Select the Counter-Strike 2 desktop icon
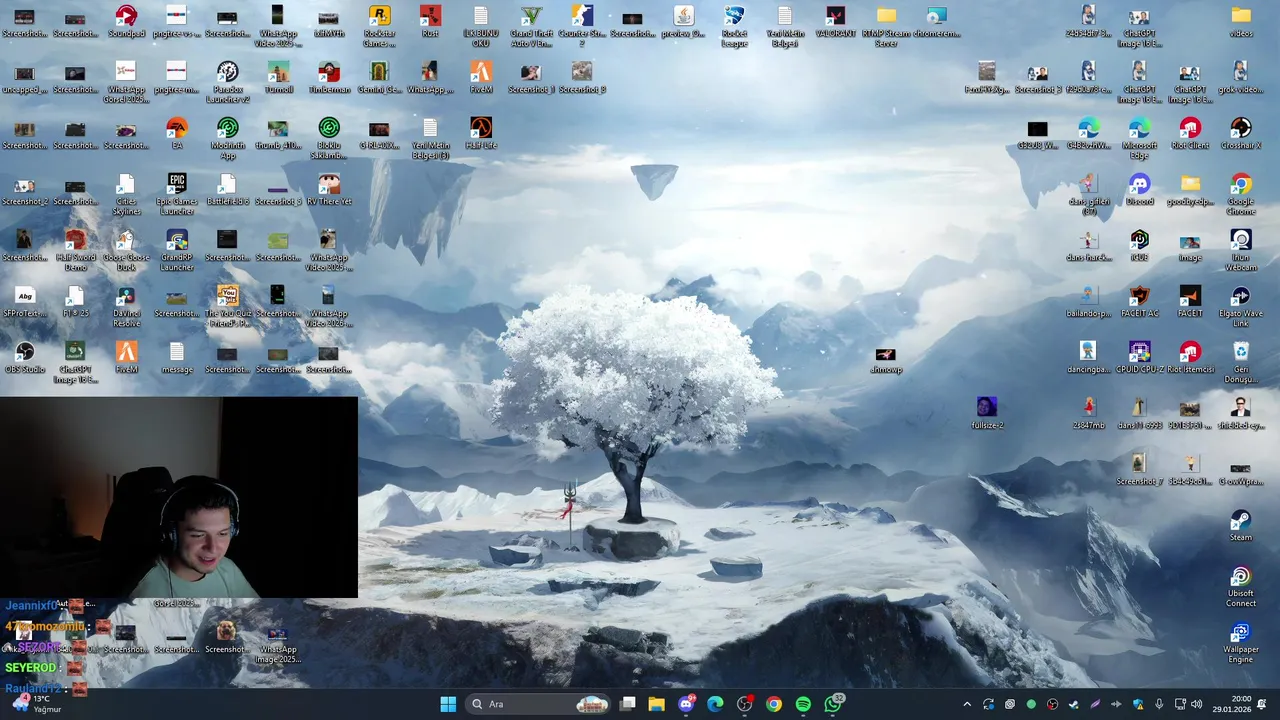The image size is (1280, 720). coord(582,26)
